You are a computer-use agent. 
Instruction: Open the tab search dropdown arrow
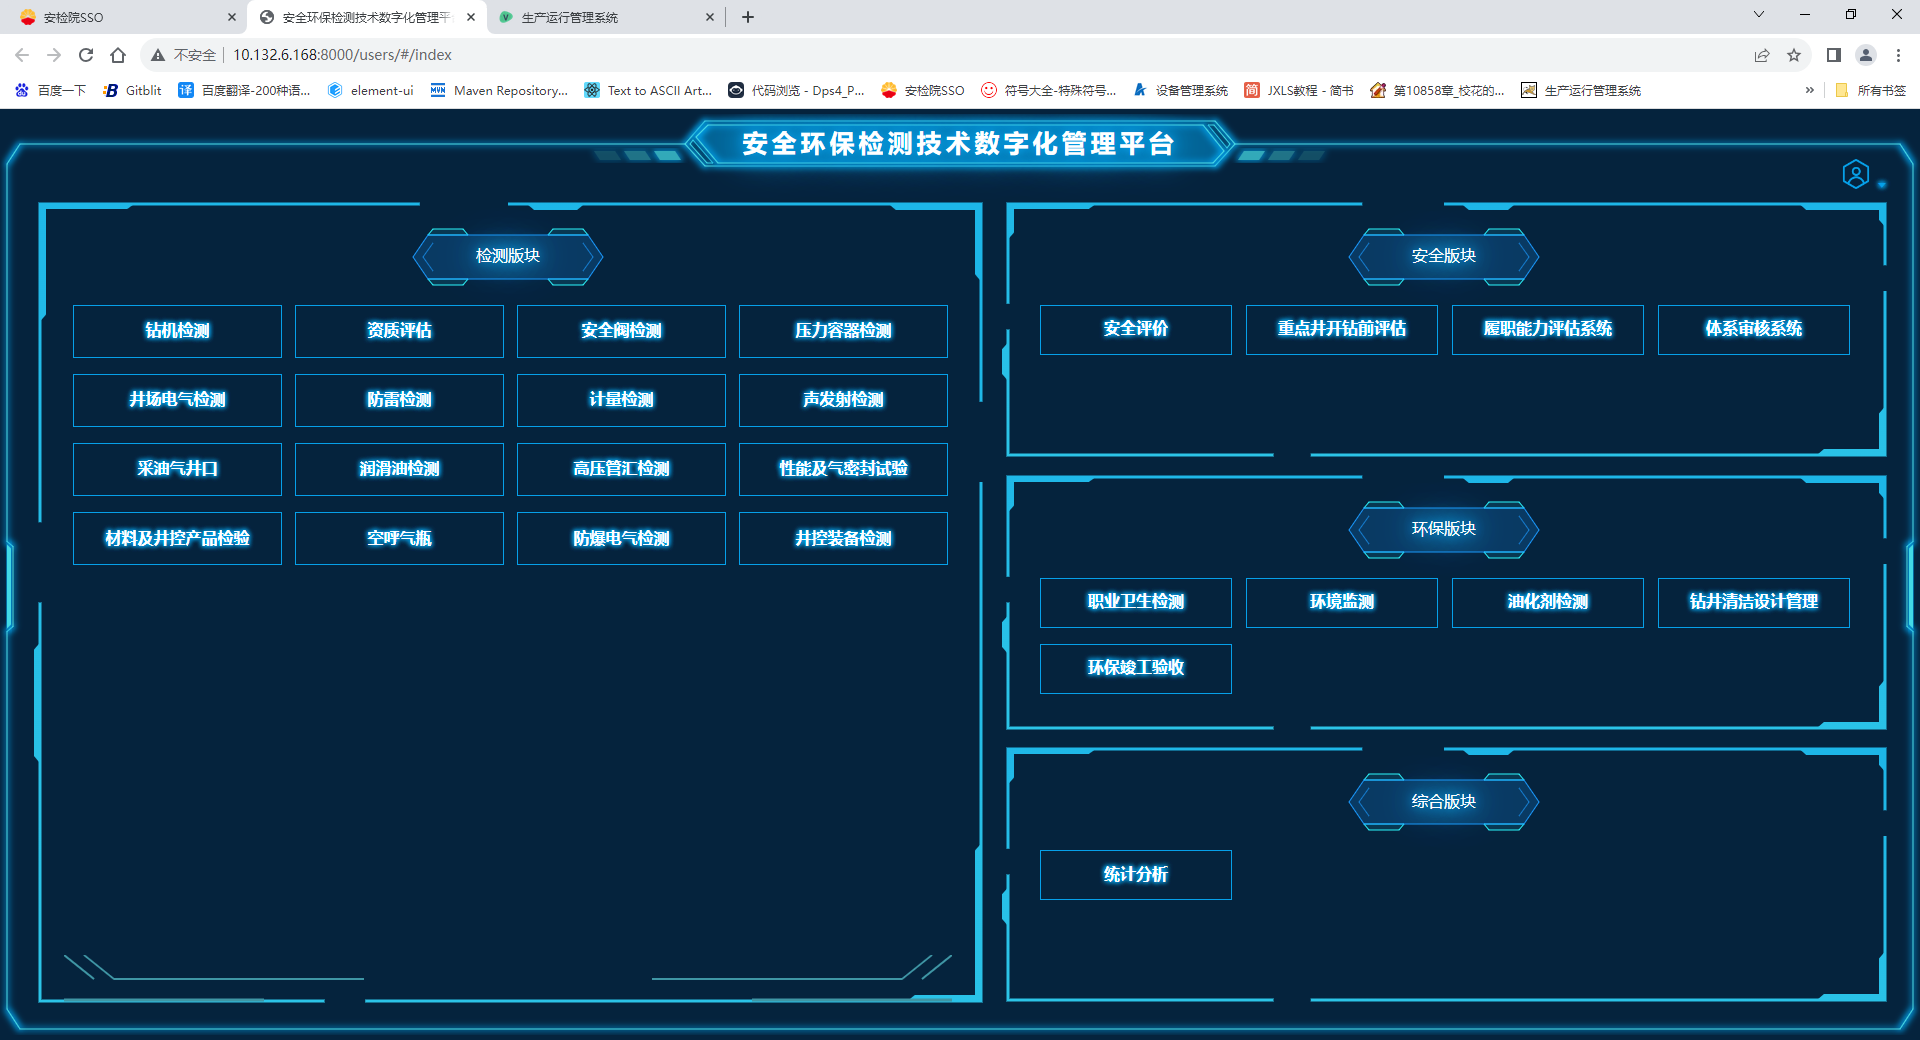1759,14
